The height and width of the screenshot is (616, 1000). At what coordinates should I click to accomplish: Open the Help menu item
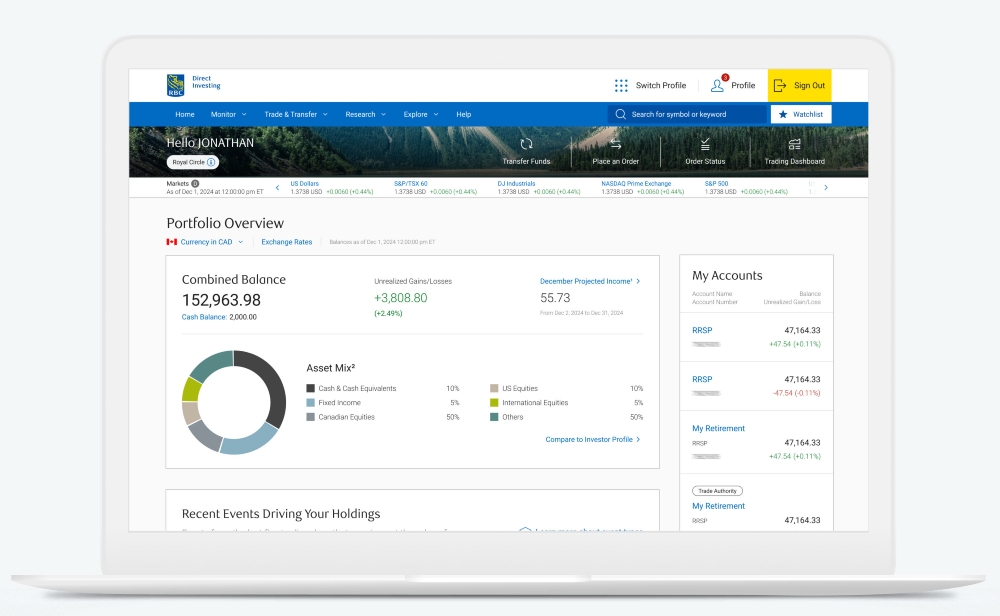[x=464, y=114]
